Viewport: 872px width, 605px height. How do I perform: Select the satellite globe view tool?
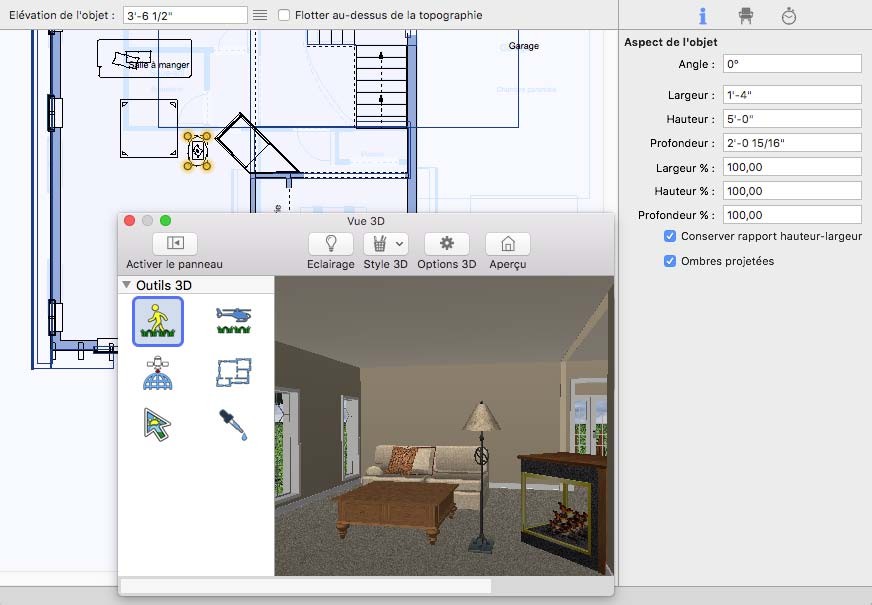pyautogui.click(x=158, y=373)
